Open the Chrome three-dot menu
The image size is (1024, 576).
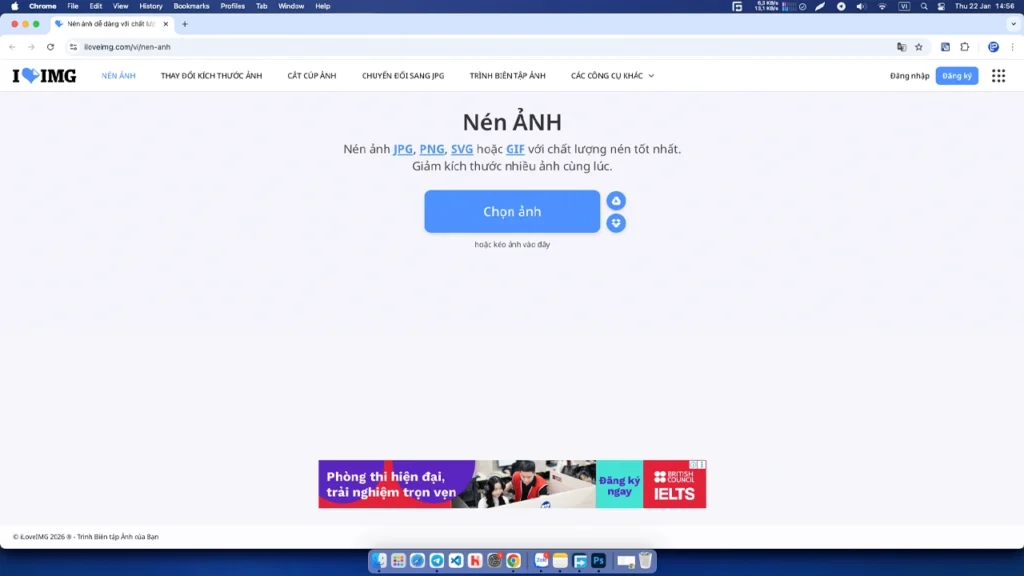[x=1012, y=46]
